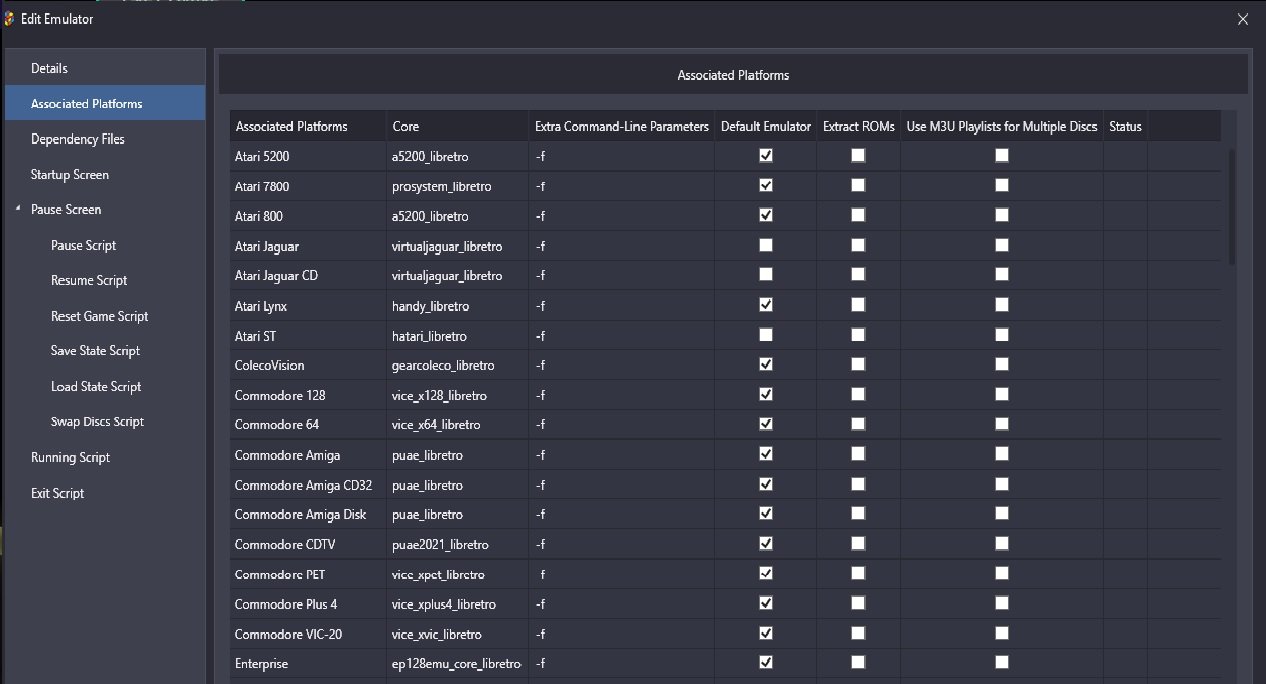The image size is (1266, 684).
Task: Go to Startup Screen settings
Action: [105, 174]
